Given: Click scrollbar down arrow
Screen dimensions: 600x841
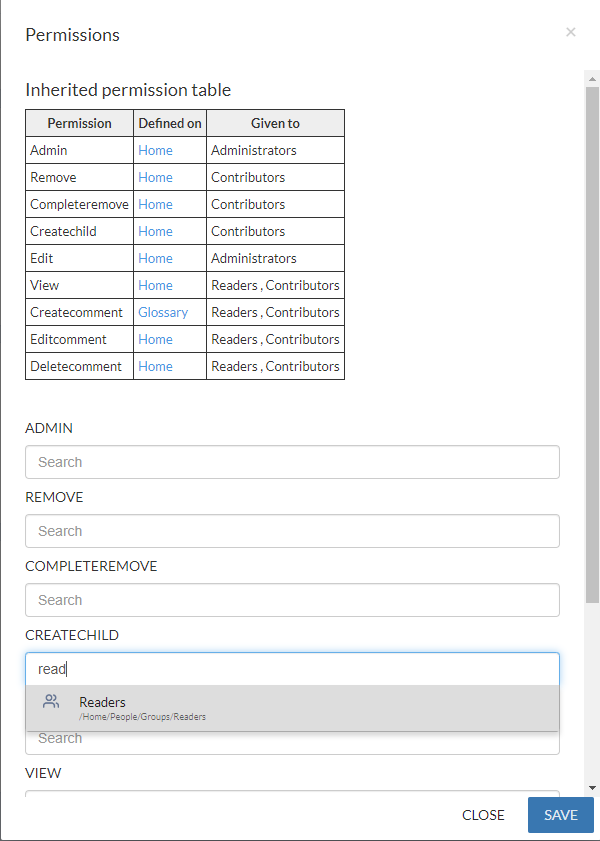Looking at the screenshot, I should pyautogui.click(x=592, y=788).
